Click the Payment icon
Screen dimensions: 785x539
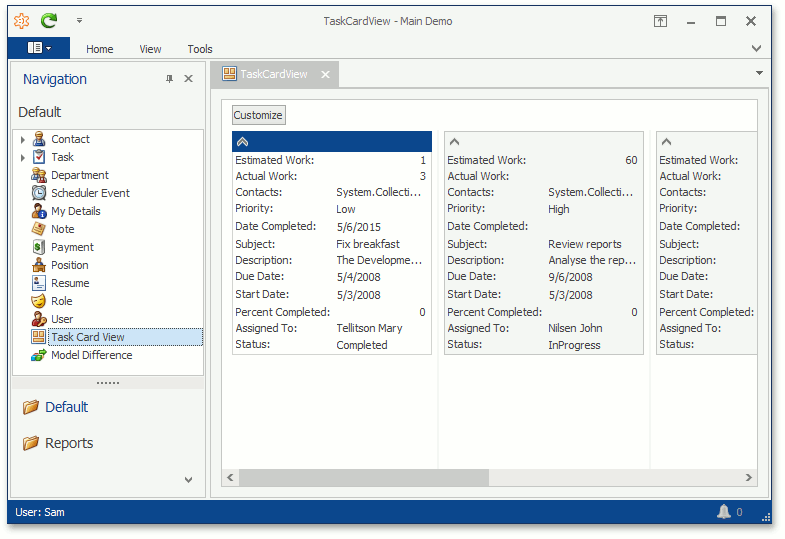click(x=39, y=247)
